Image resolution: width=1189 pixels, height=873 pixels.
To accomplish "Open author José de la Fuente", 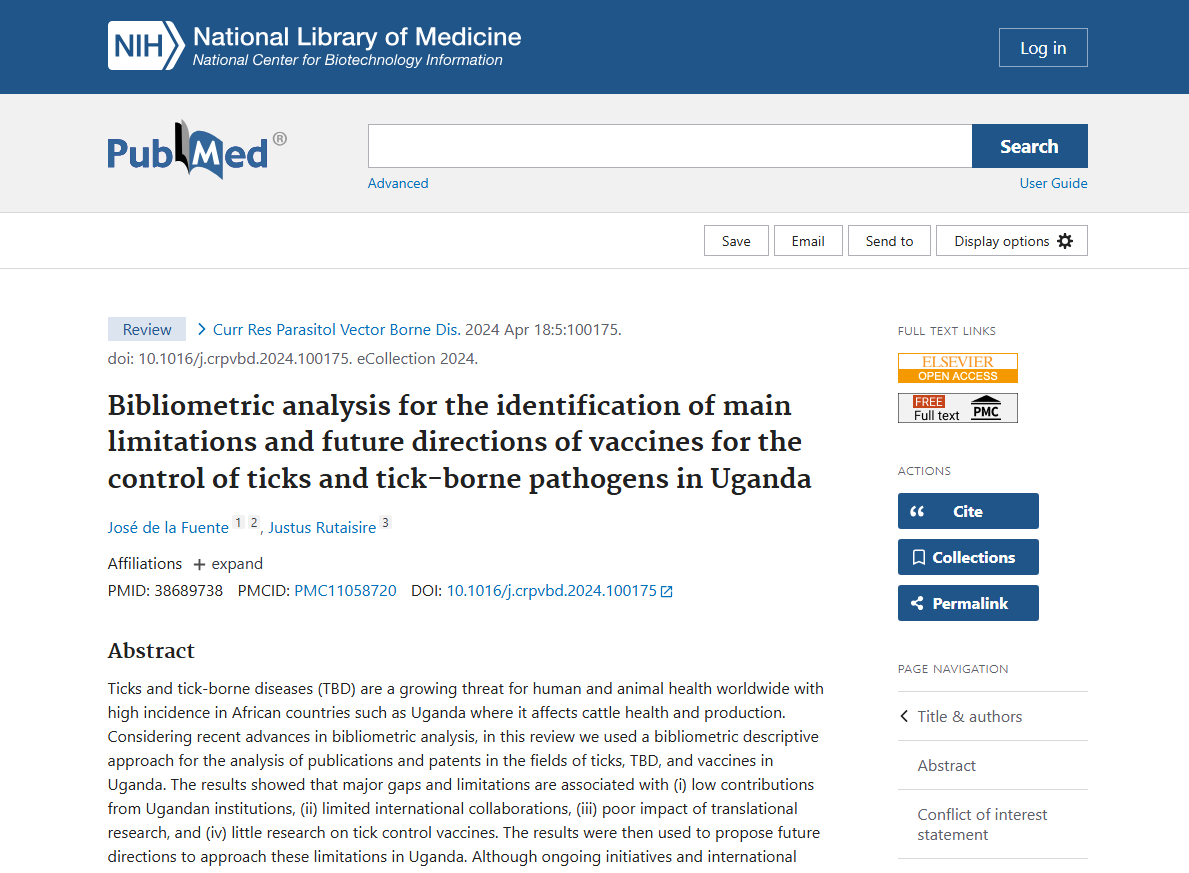I will click(x=168, y=527).
